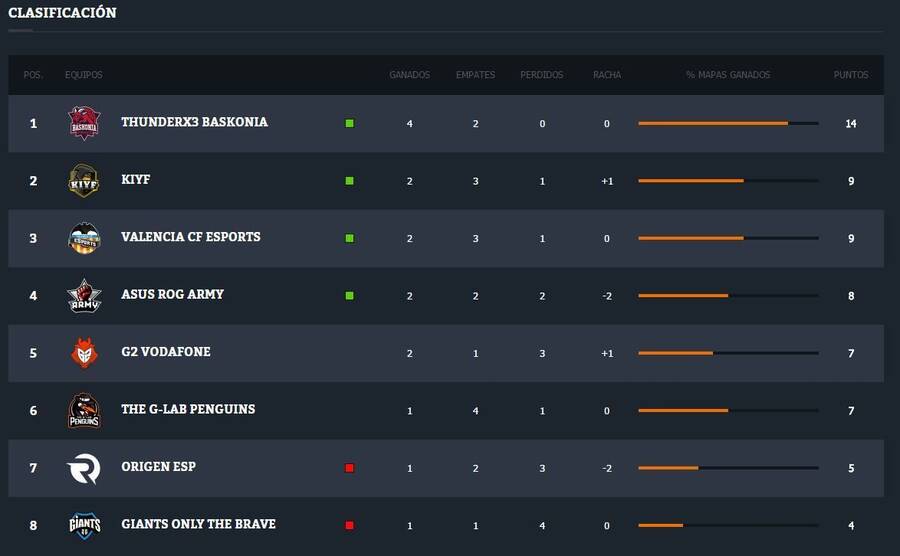Image resolution: width=900 pixels, height=556 pixels.
Task: Click the 5 points value for Origen ESP
Action: pos(851,468)
